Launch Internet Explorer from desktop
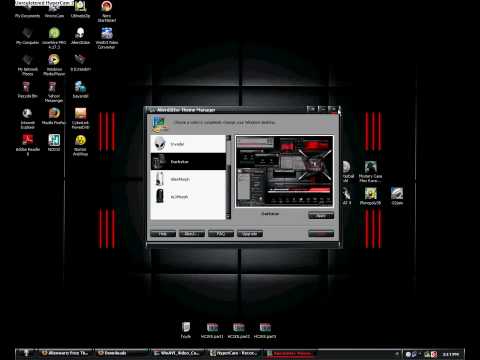The image size is (480, 360). (x=27, y=118)
